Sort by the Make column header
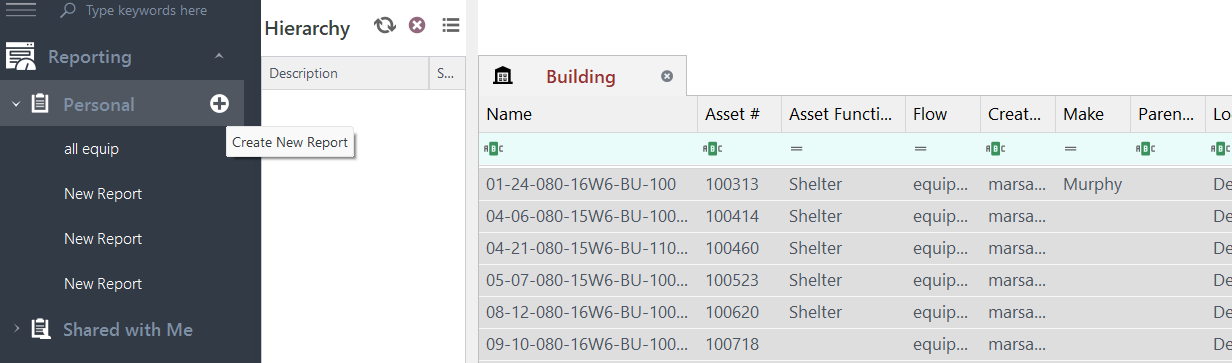The width and height of the screenshot is (1232, 363). (x=1093, y=114)
